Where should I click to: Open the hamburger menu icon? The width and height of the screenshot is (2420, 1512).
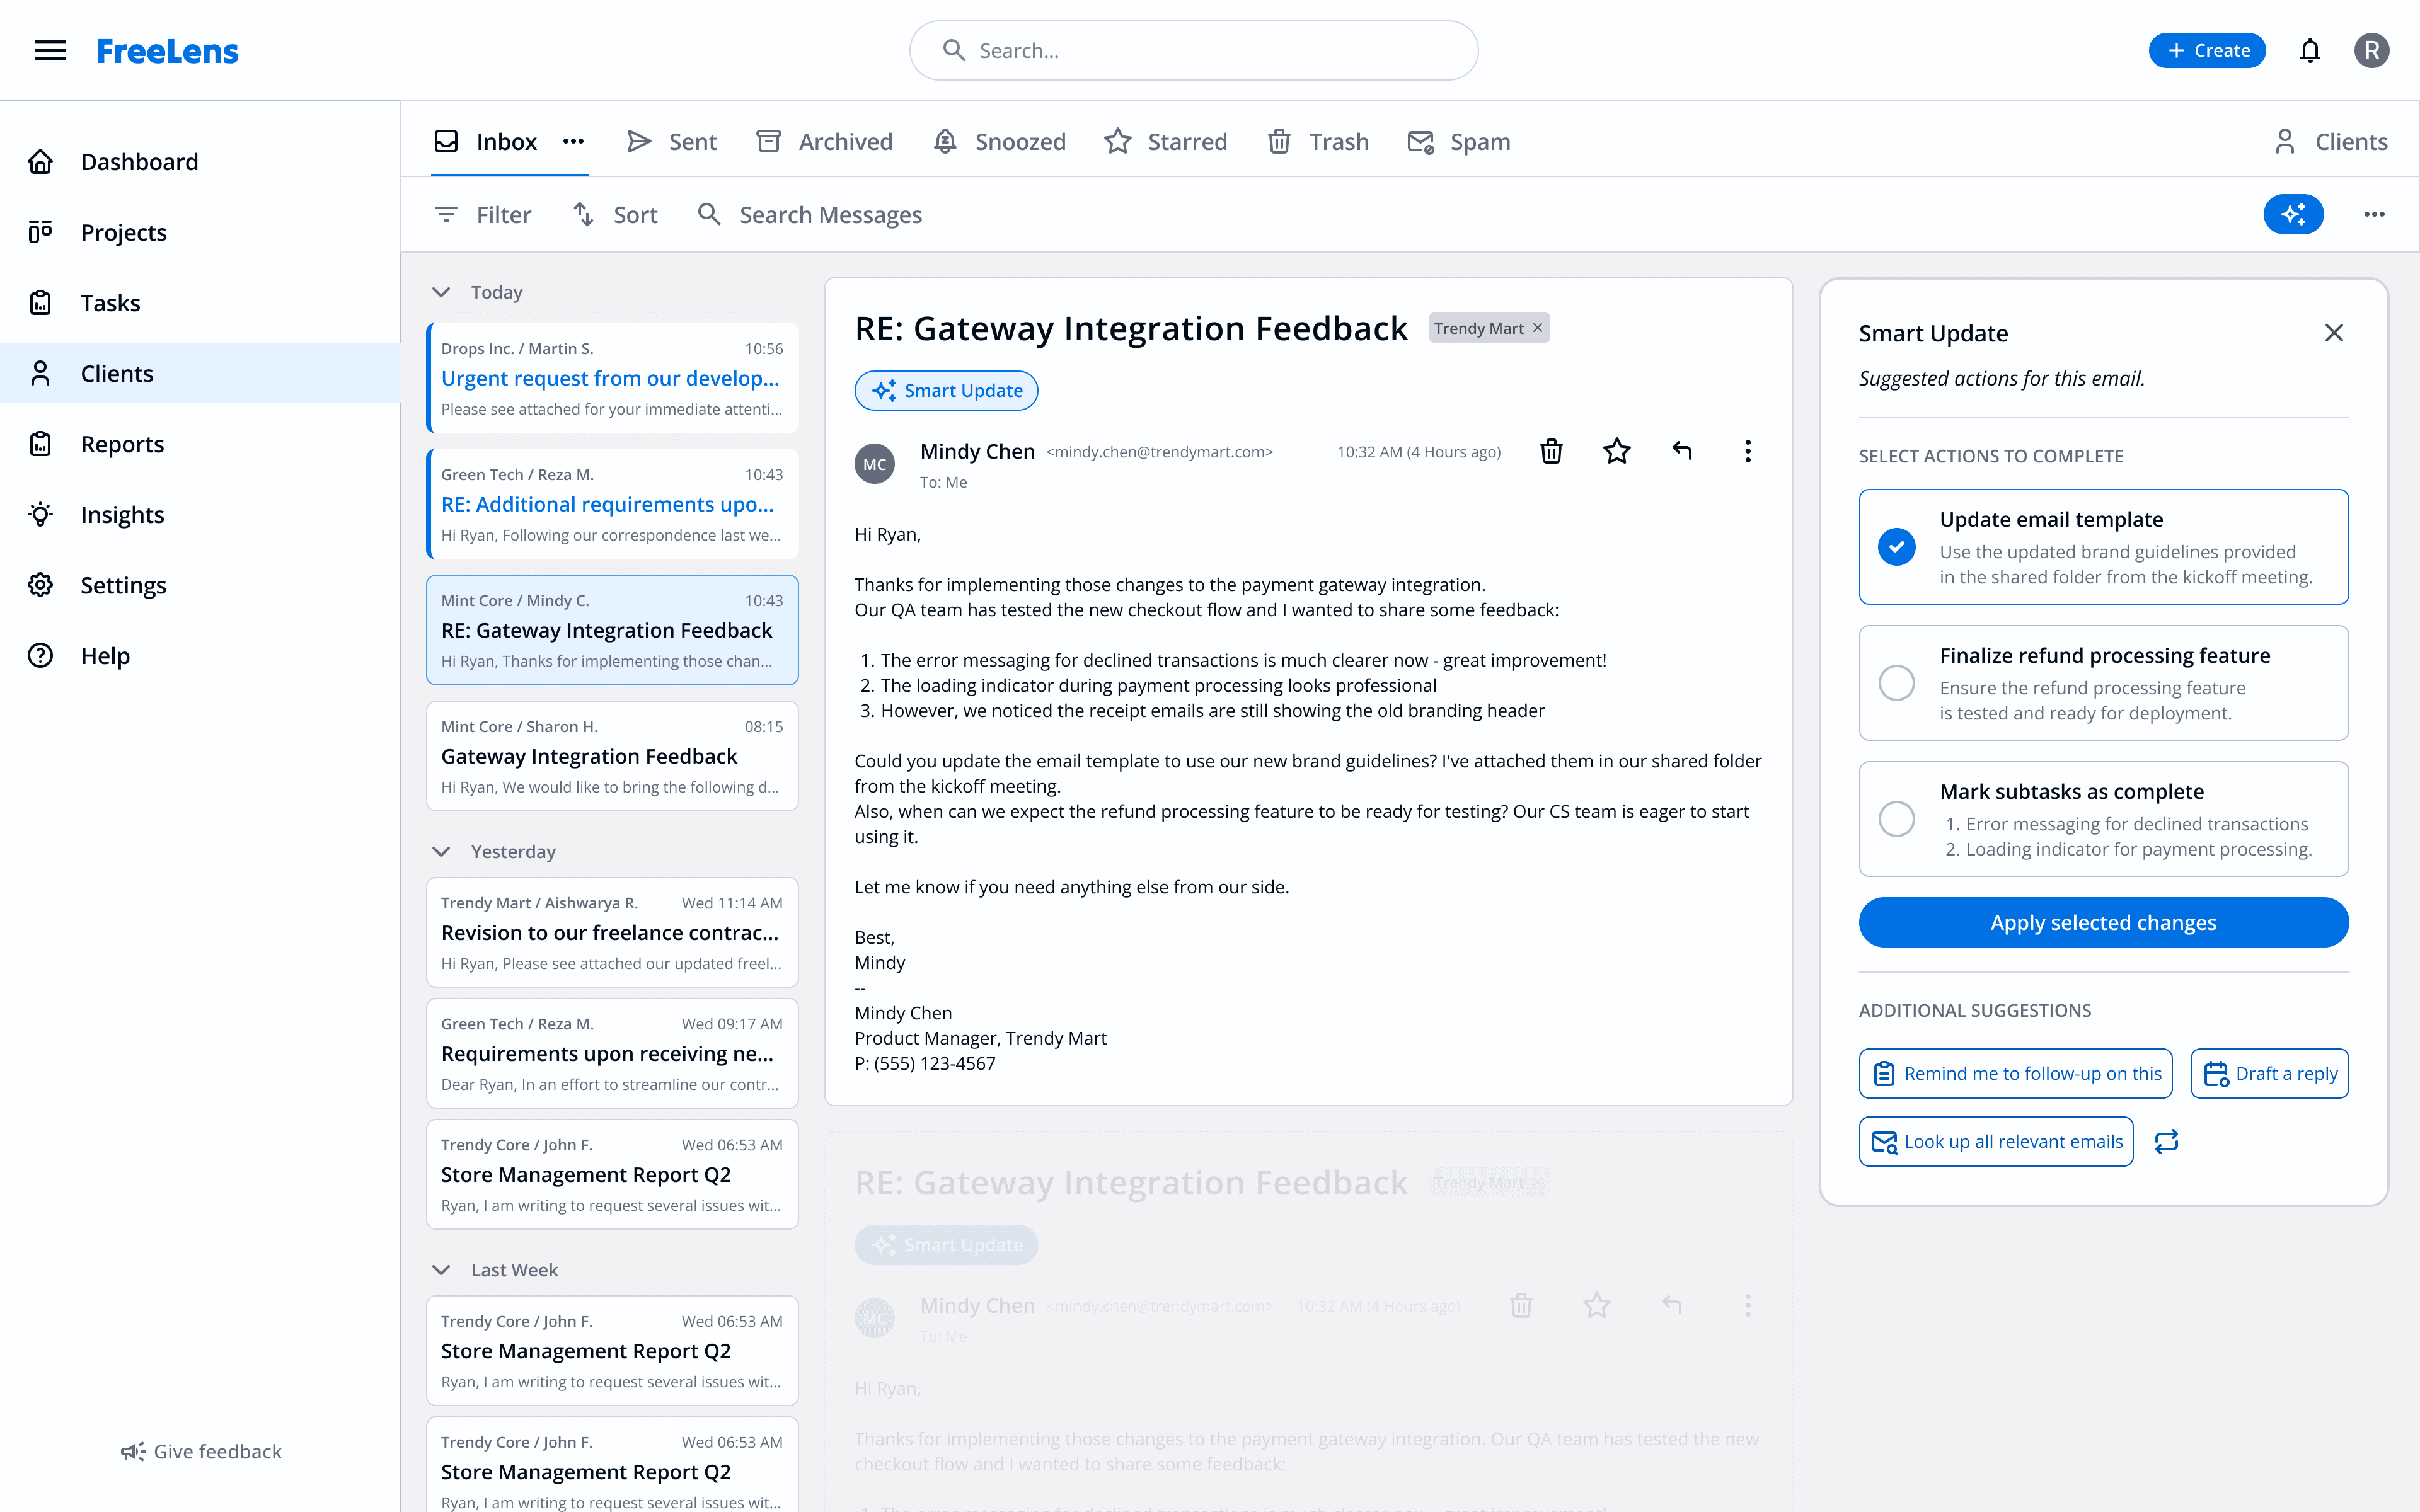point(50,50)
